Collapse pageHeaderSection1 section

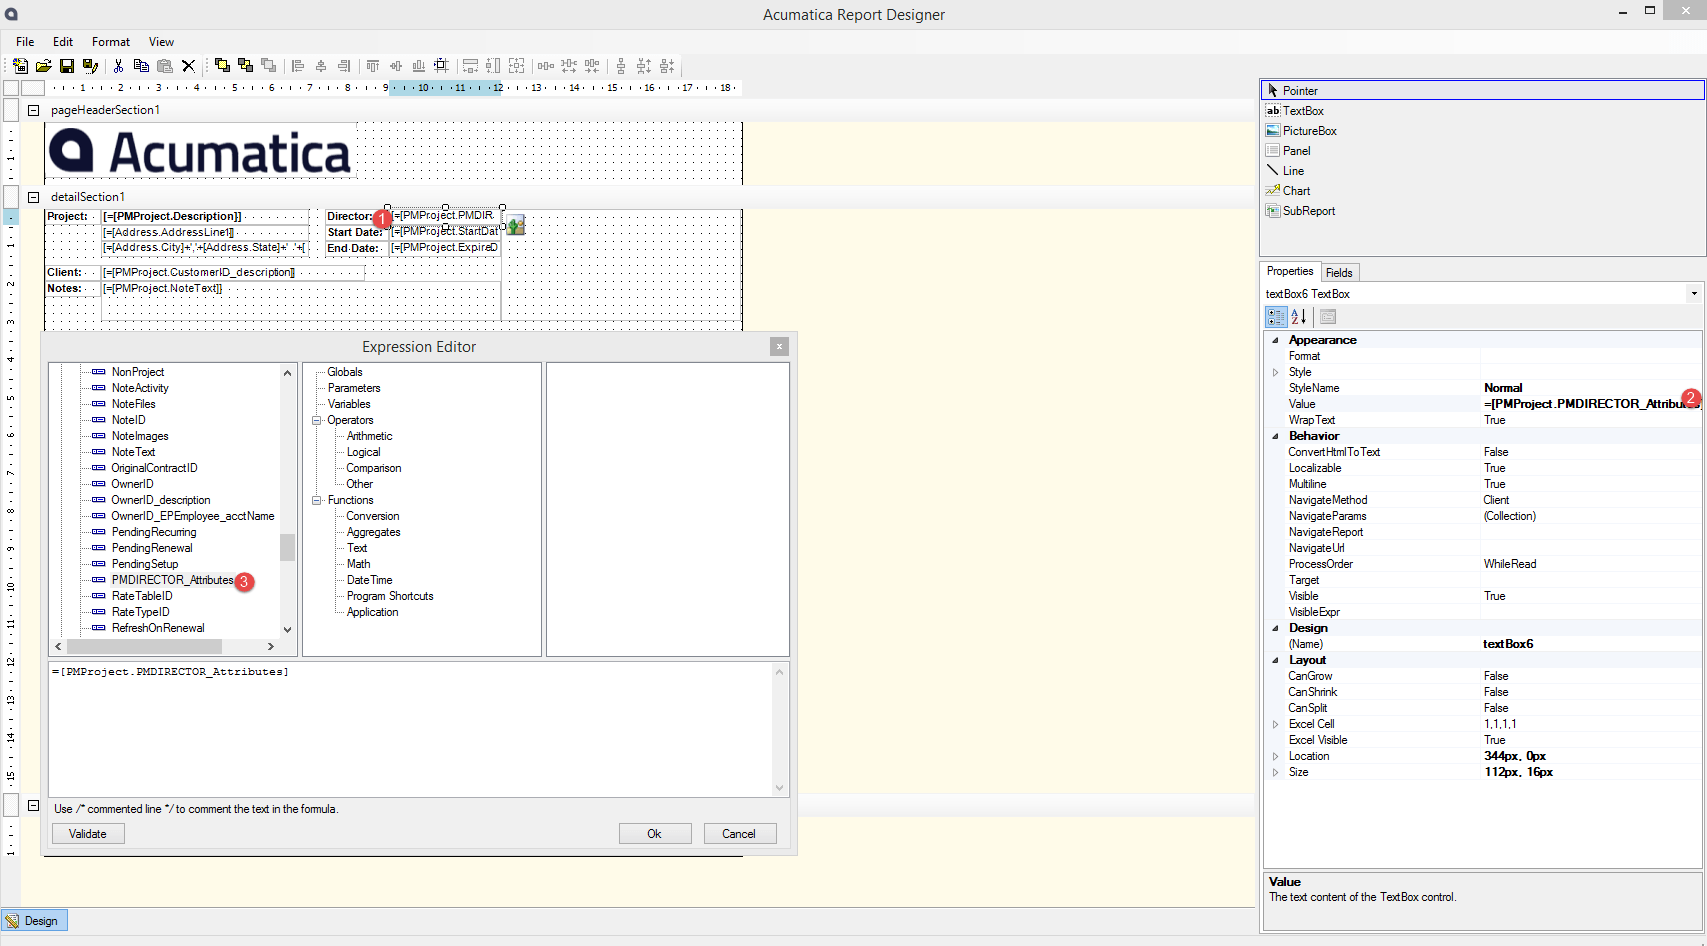point(33,110)
